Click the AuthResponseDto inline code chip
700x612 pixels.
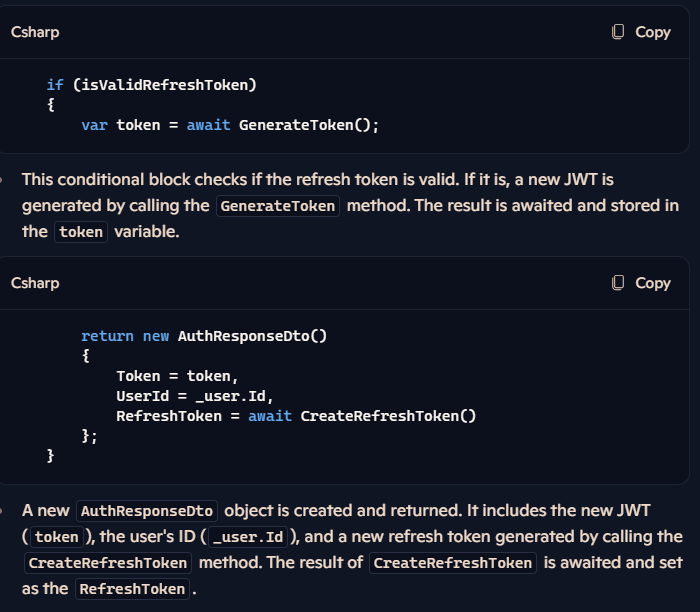[147, 511]
